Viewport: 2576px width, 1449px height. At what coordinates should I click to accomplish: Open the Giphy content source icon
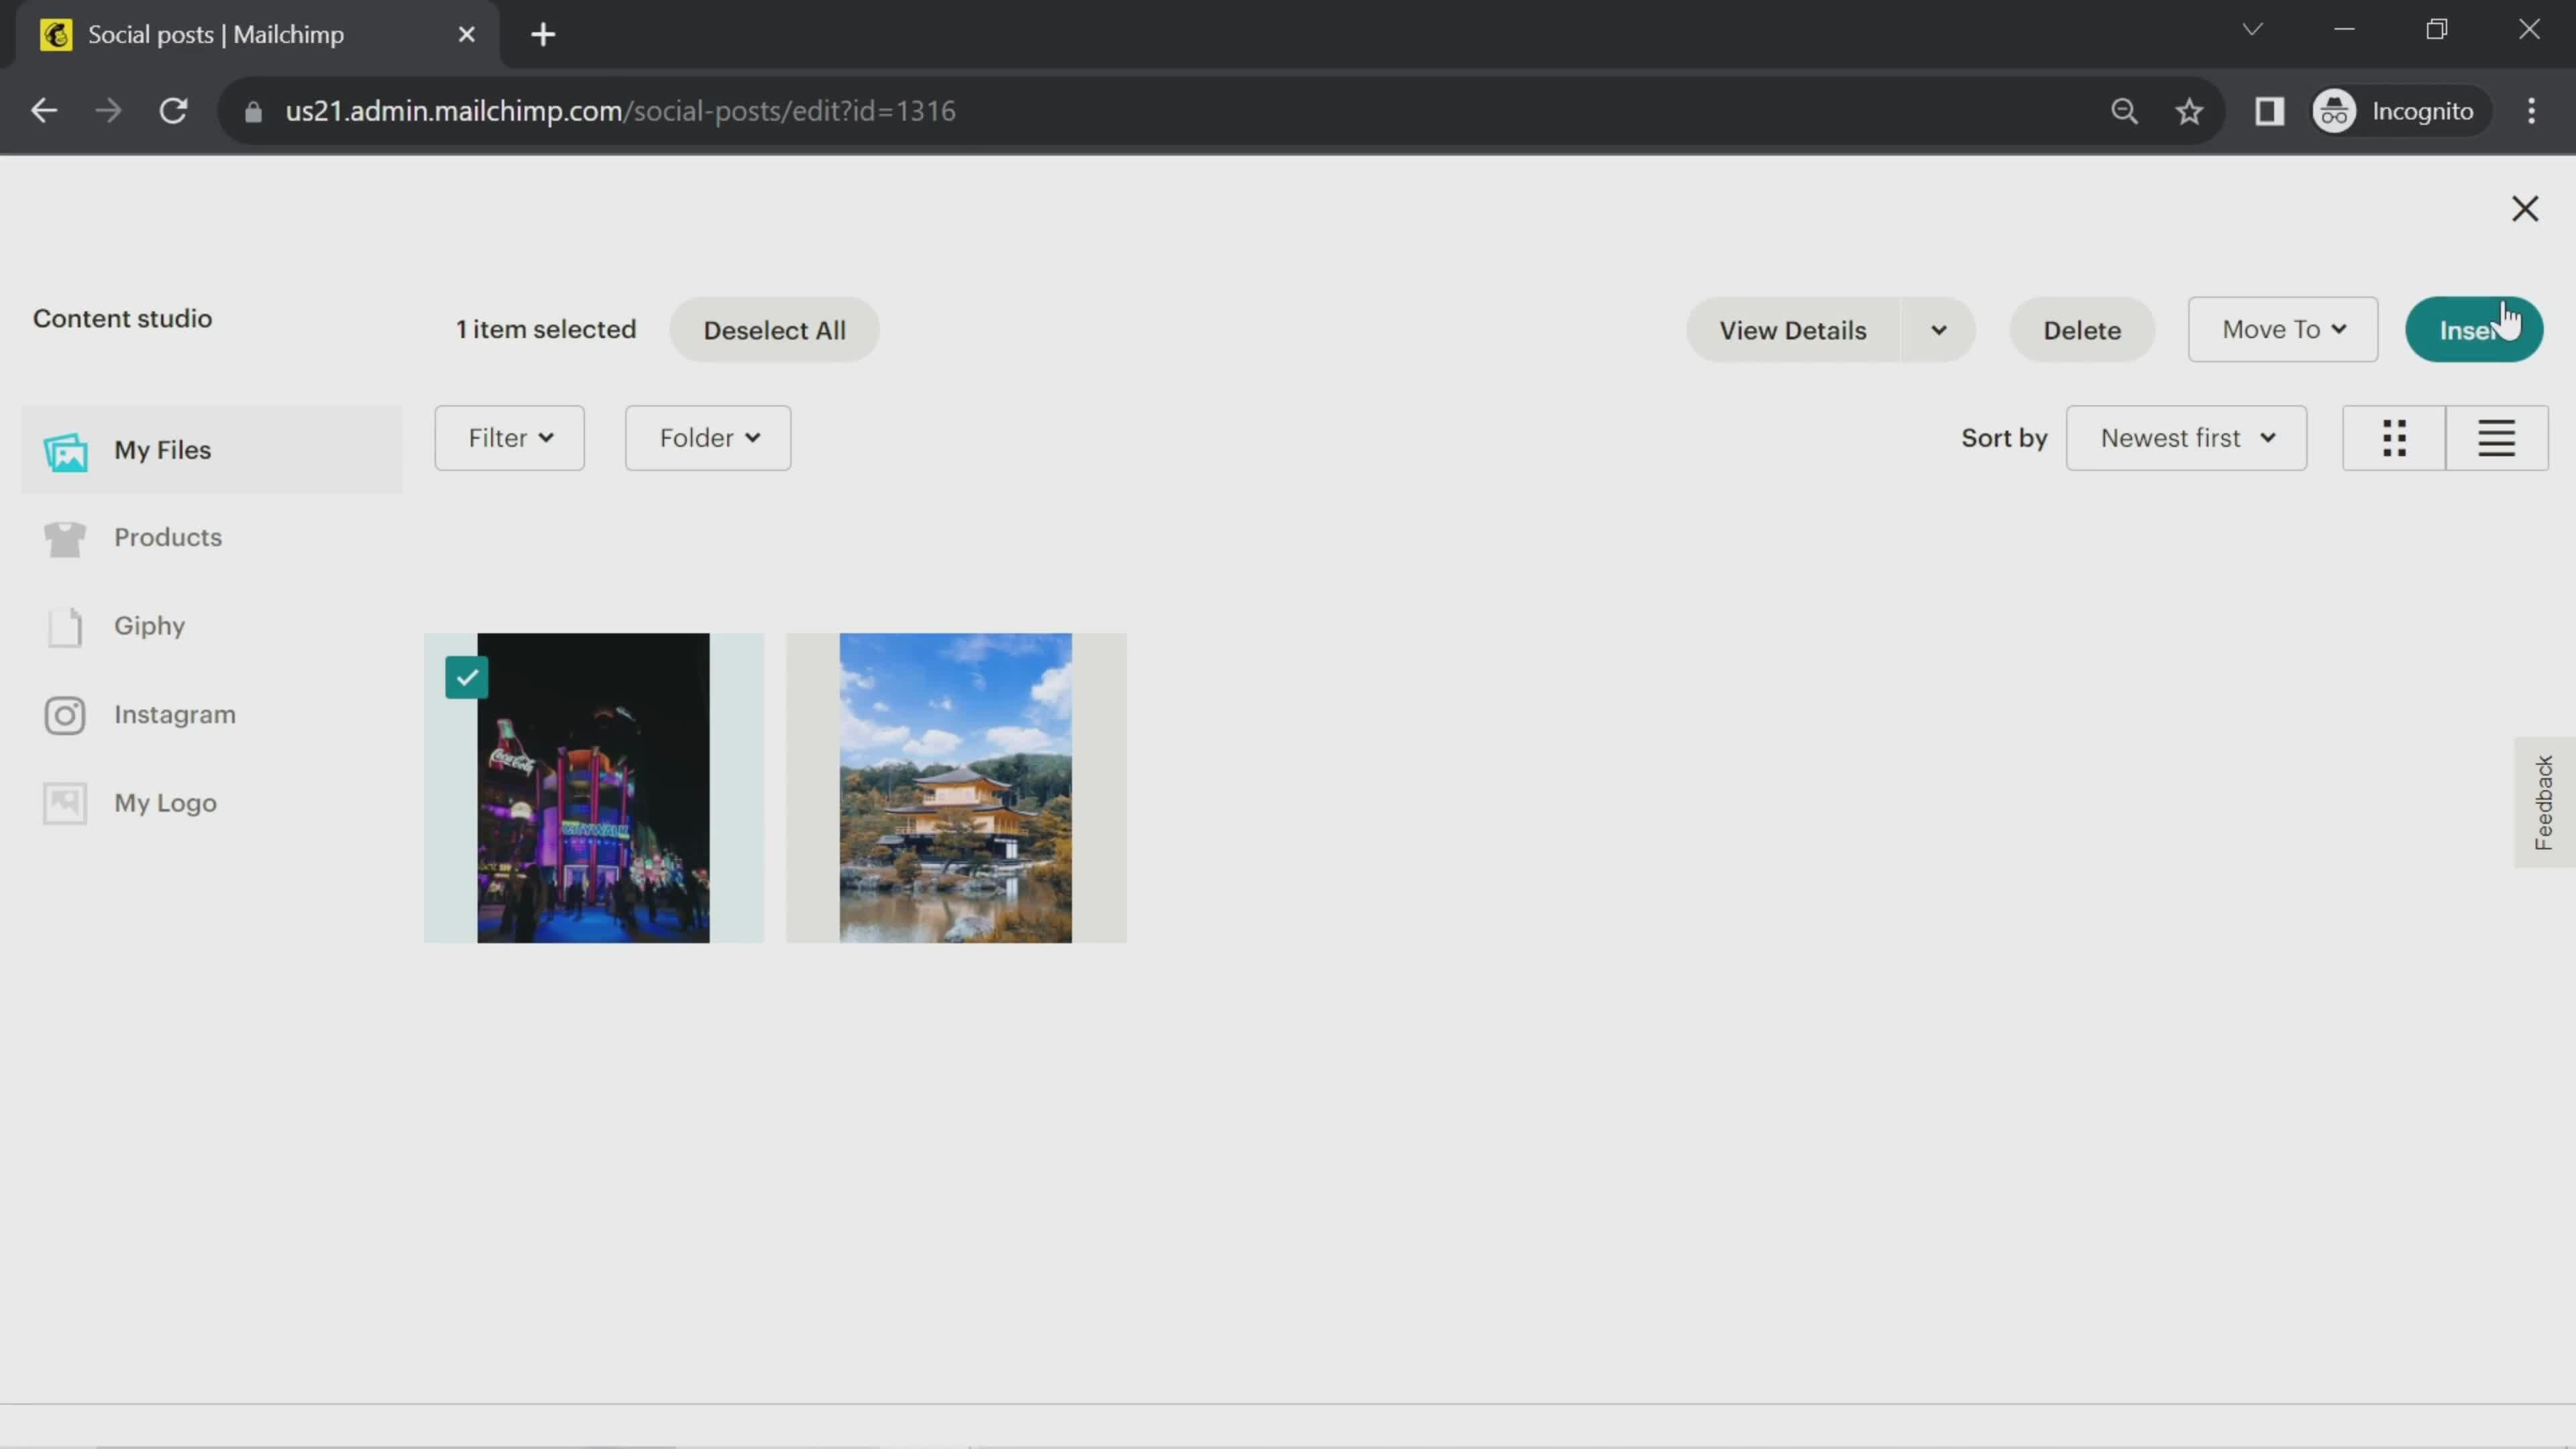(x=64, y=625)
